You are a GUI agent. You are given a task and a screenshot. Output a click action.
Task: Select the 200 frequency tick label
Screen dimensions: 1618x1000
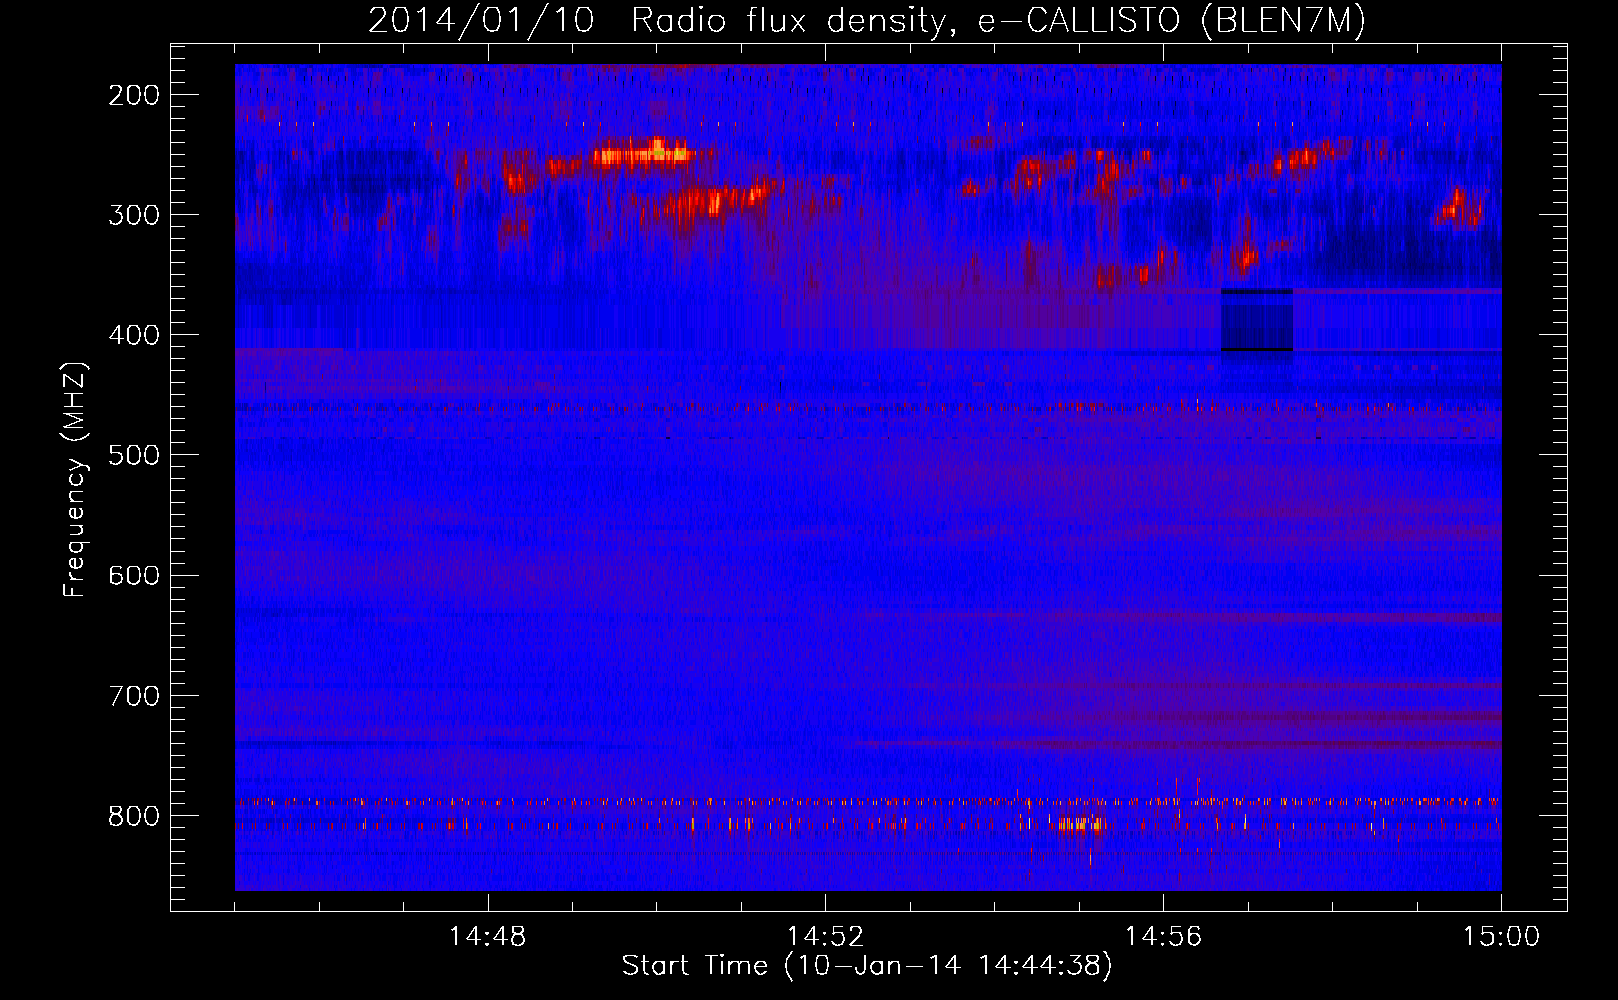(134, 95)
